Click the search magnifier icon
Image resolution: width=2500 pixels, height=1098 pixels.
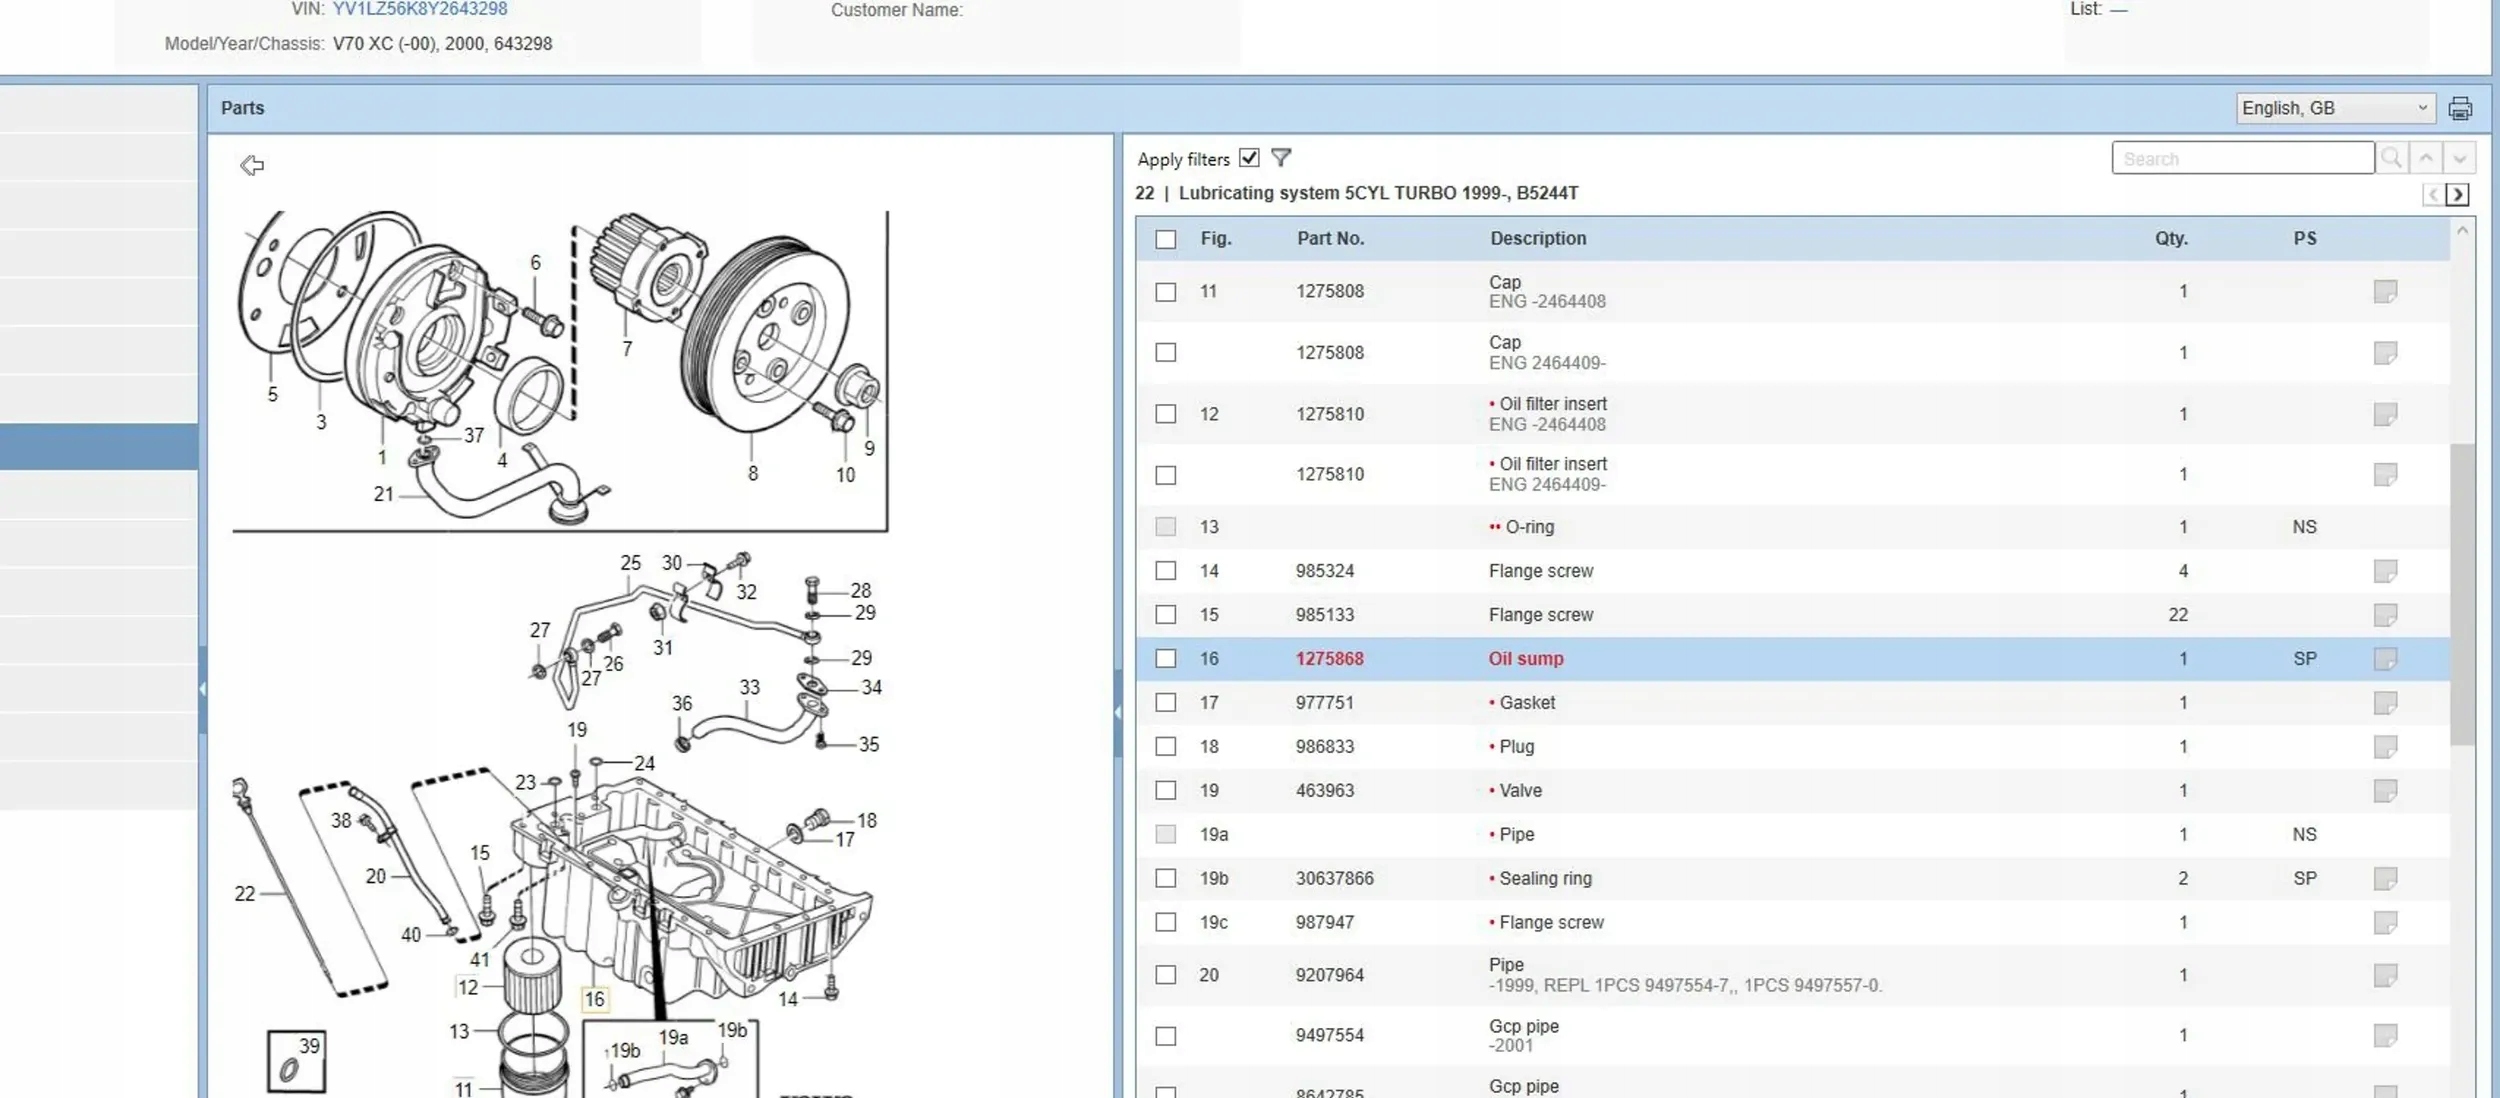(x=2391, y=158)
